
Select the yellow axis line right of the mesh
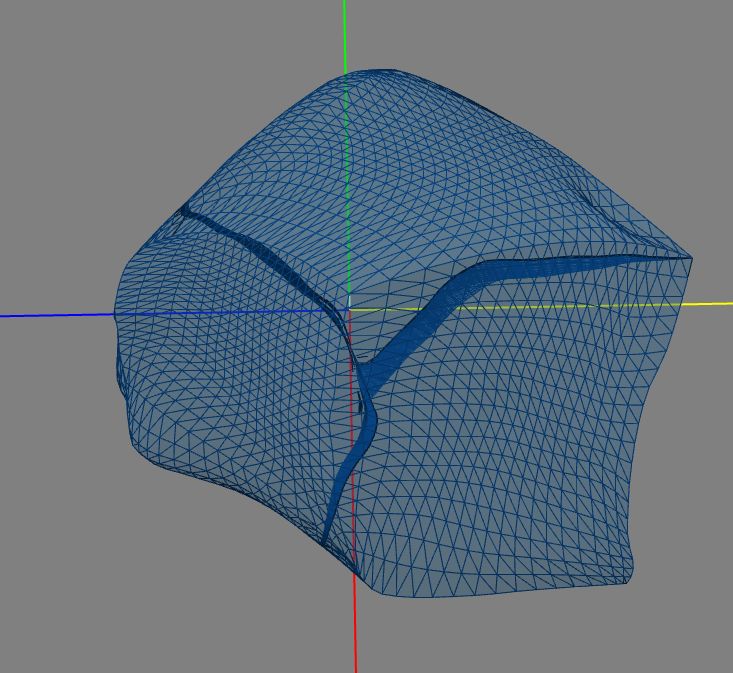pos(711,304)
